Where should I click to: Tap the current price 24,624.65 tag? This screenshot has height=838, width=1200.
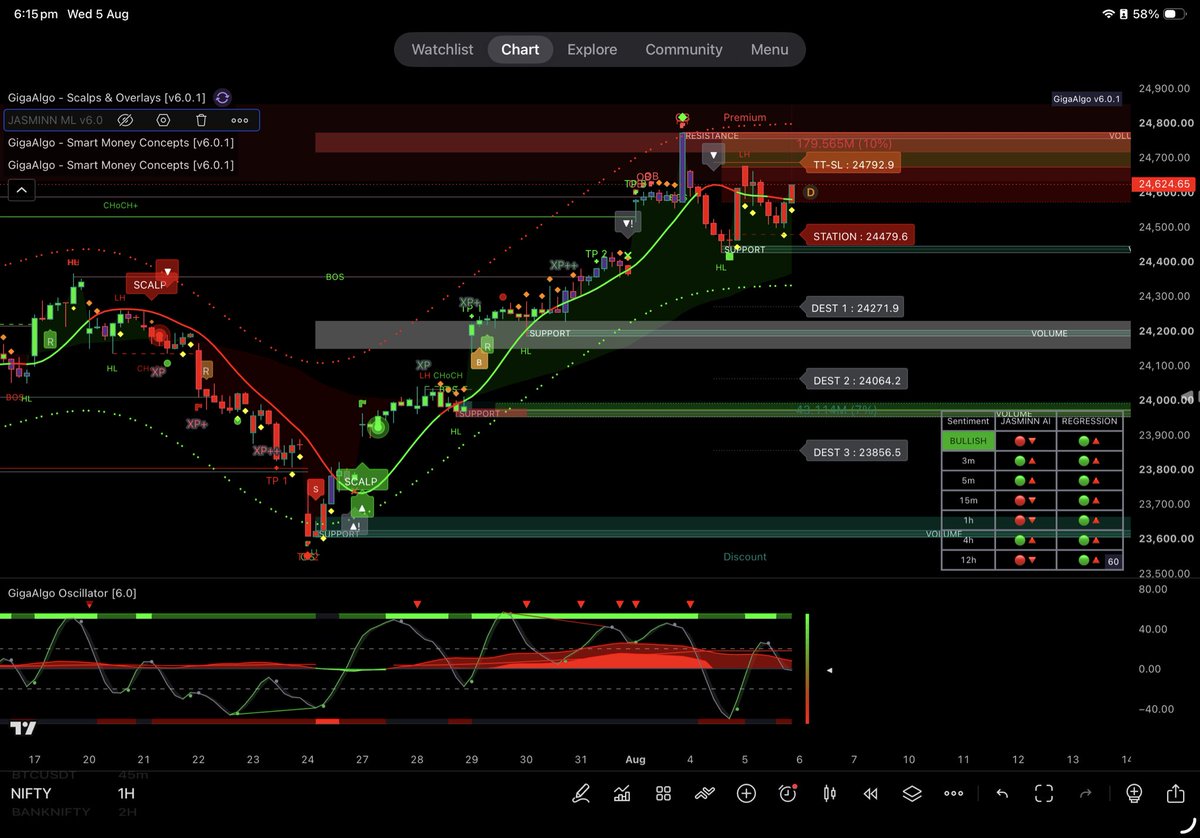coord(1164,184)
